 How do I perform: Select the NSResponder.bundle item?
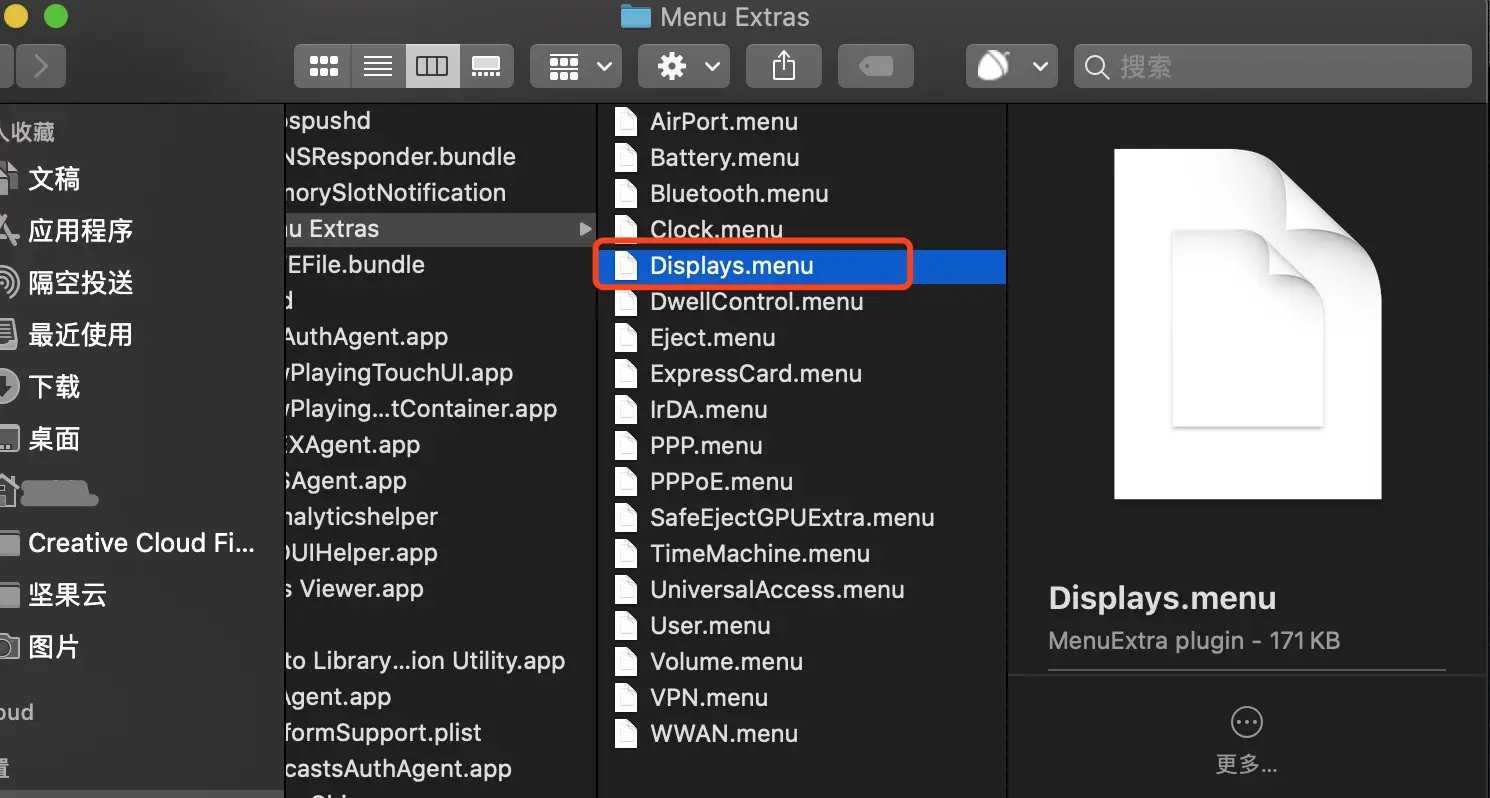pyautogui.click(x=401, y=157)
